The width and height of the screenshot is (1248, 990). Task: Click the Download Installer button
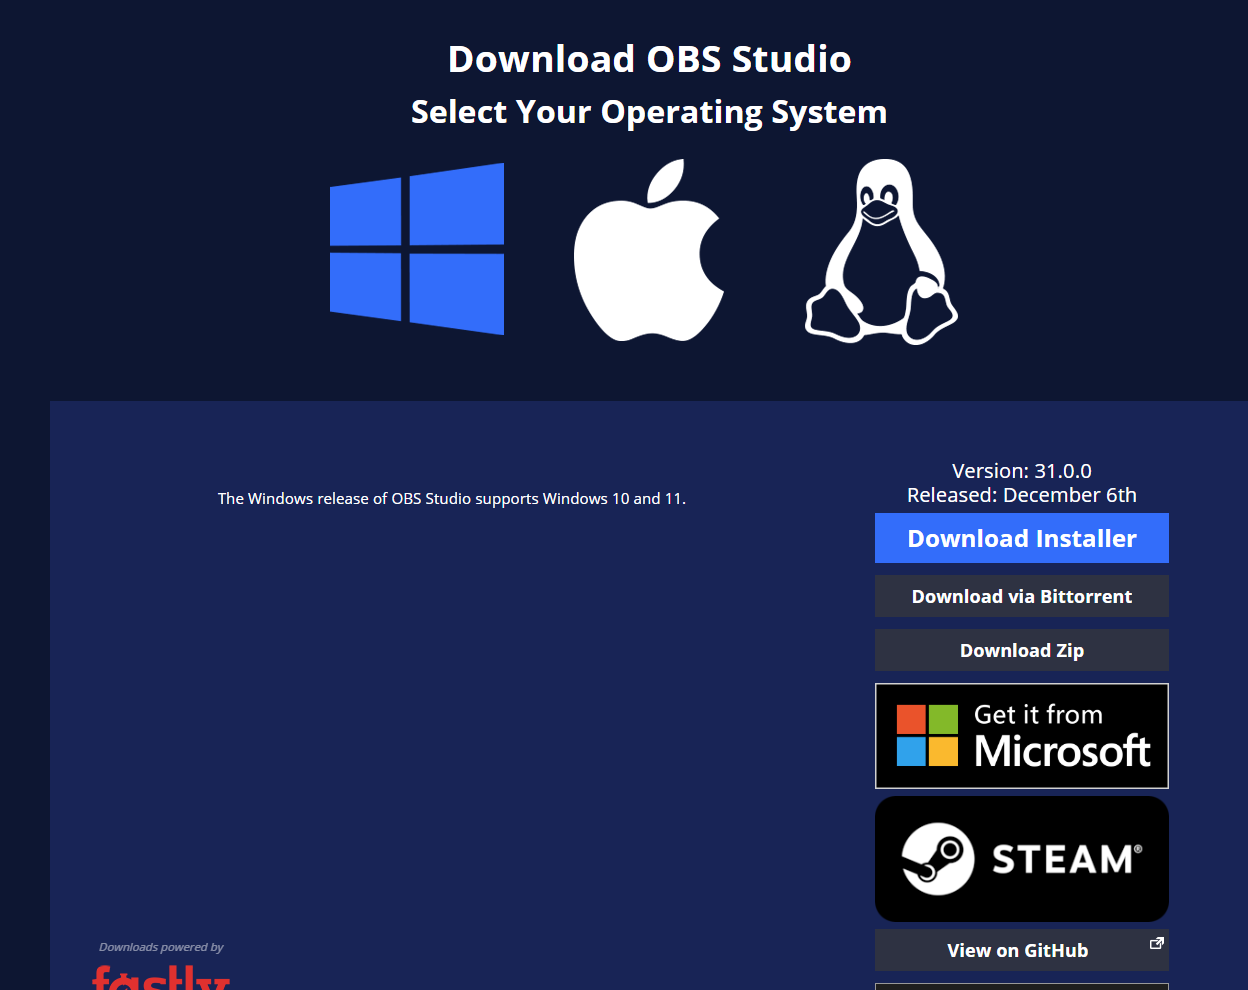pyautogui.click(x=1021, y=538)
